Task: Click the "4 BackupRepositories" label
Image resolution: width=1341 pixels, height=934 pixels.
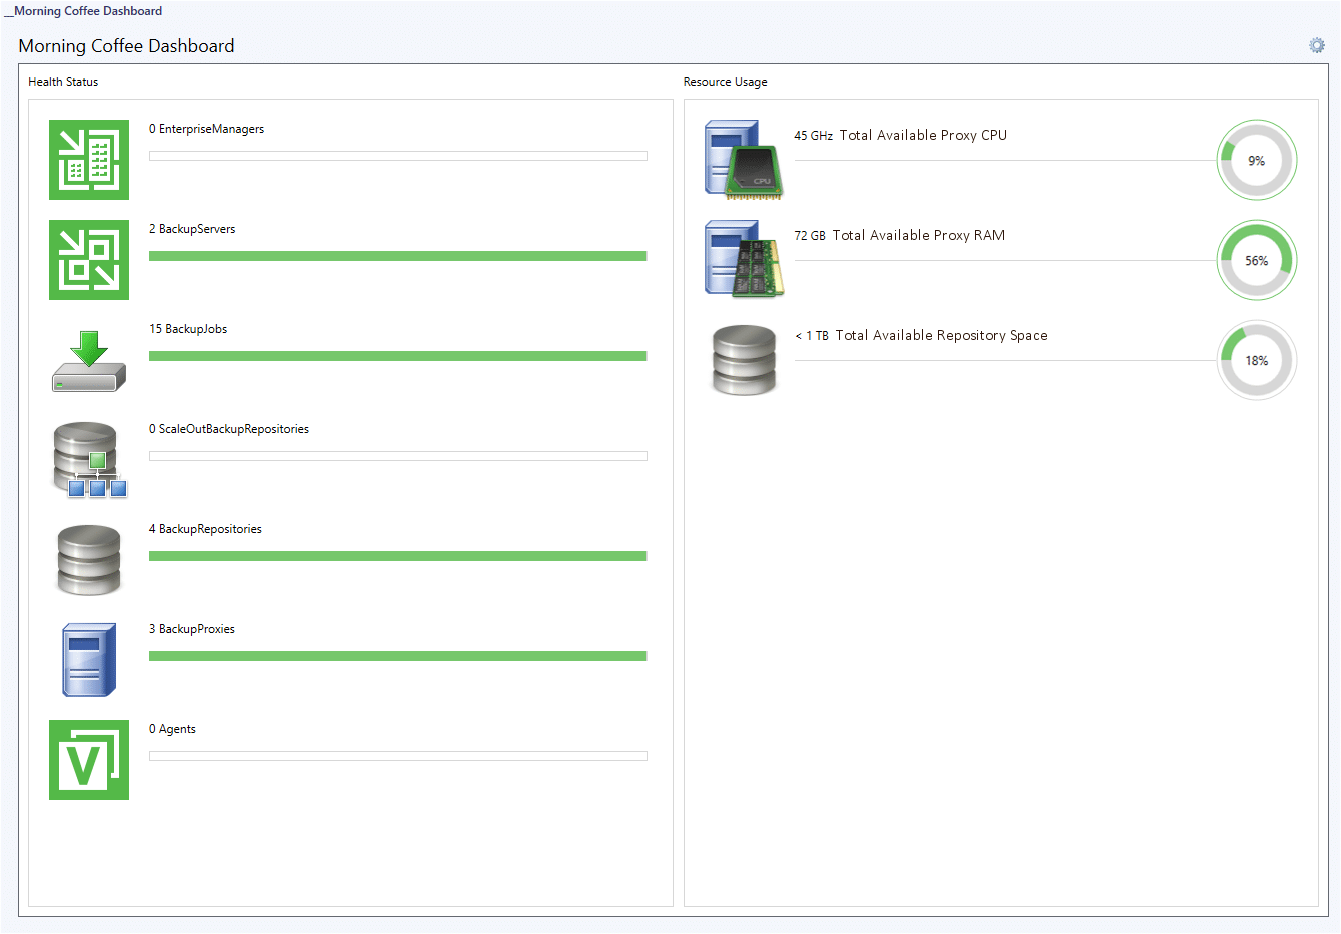Action: point(205,529)
